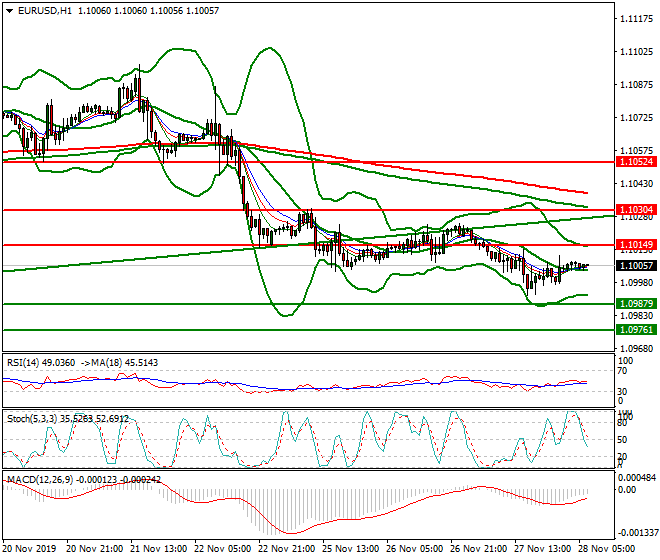
Task: Click the 22 Nov 05:00 time axis label
Action: (223, 549)
